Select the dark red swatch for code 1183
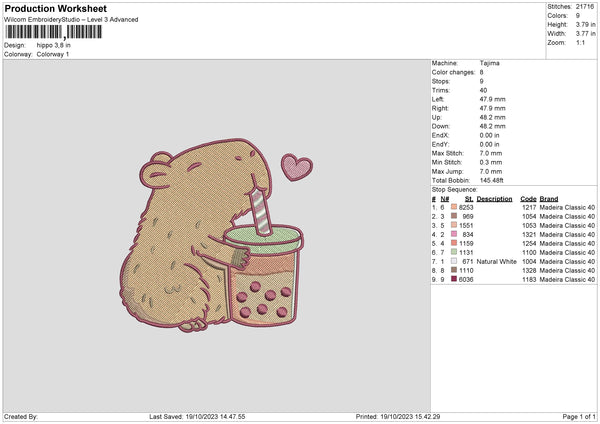 click(454, 280)
